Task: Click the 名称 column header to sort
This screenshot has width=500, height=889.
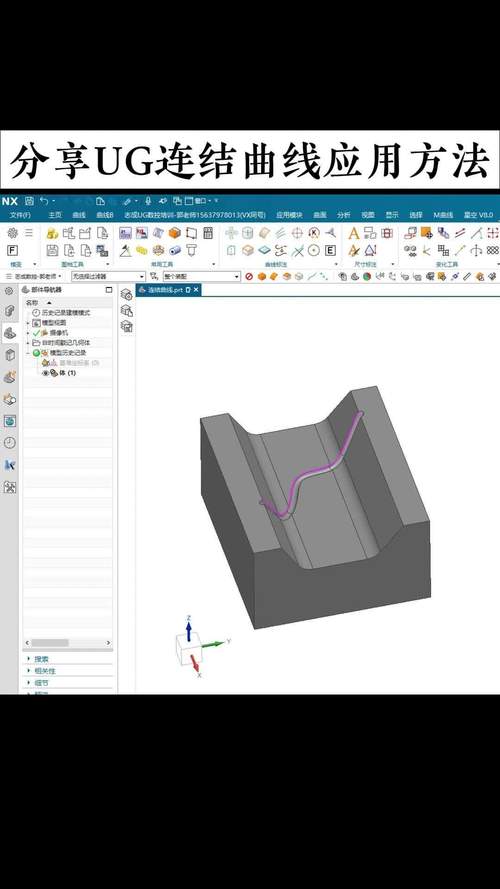Action: click(32, 302)
